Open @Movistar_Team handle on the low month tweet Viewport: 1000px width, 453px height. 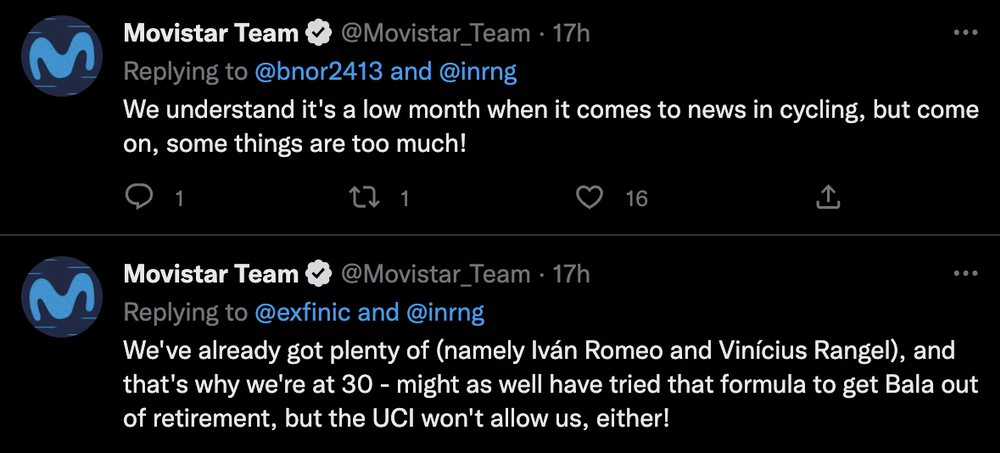tap(436, 34)
